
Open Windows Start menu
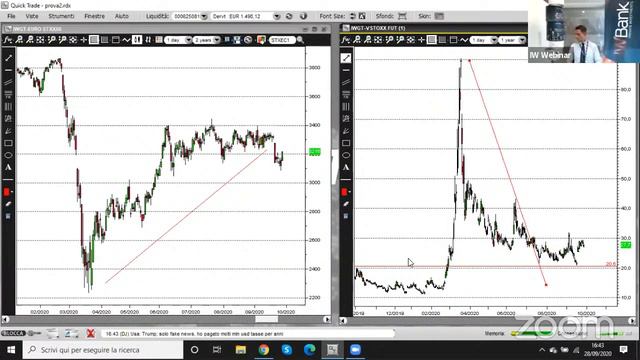(11, 350)
